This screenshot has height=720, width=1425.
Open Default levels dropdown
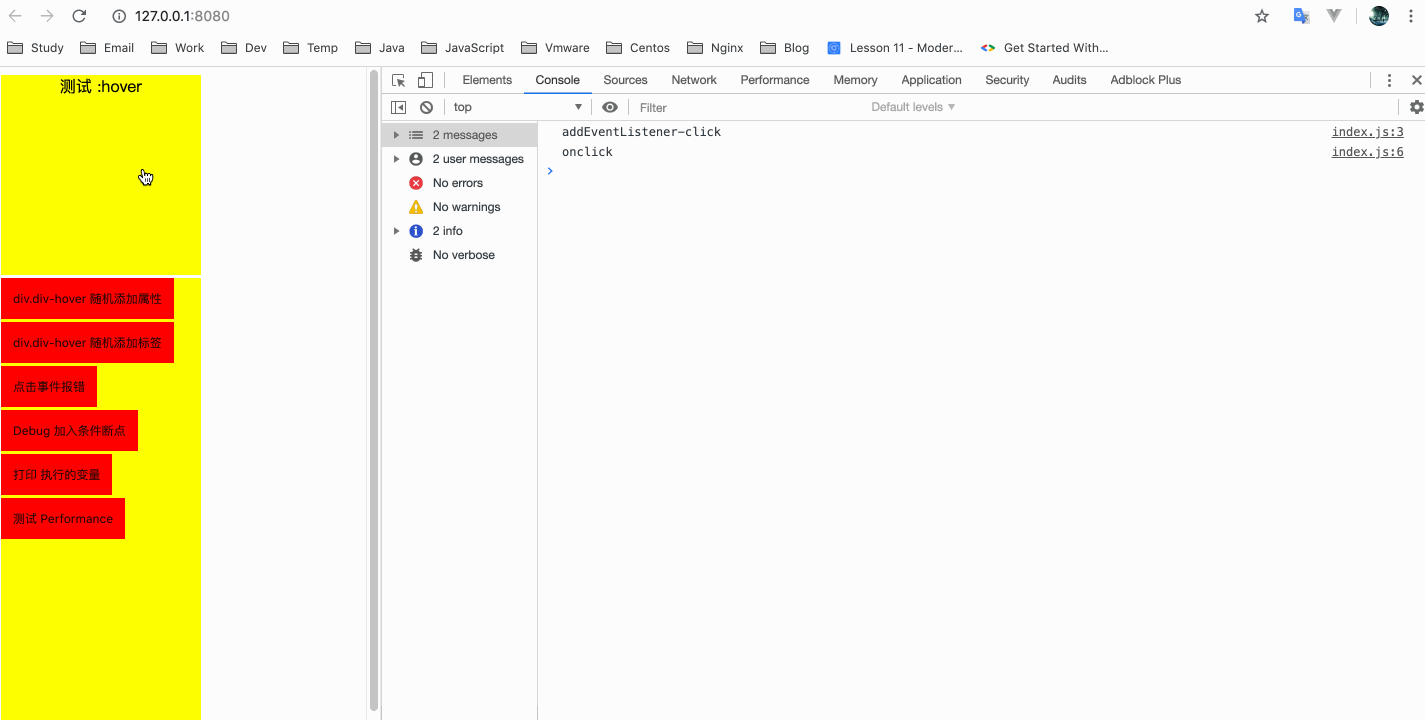click(x=913, y=107)
